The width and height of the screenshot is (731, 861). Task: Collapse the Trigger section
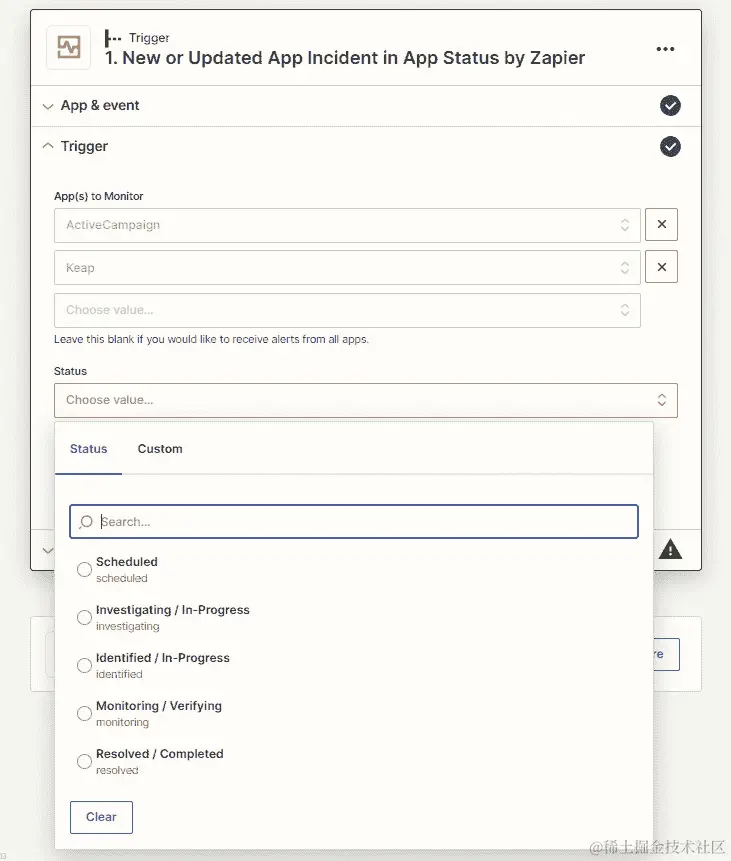coord(48,146)
